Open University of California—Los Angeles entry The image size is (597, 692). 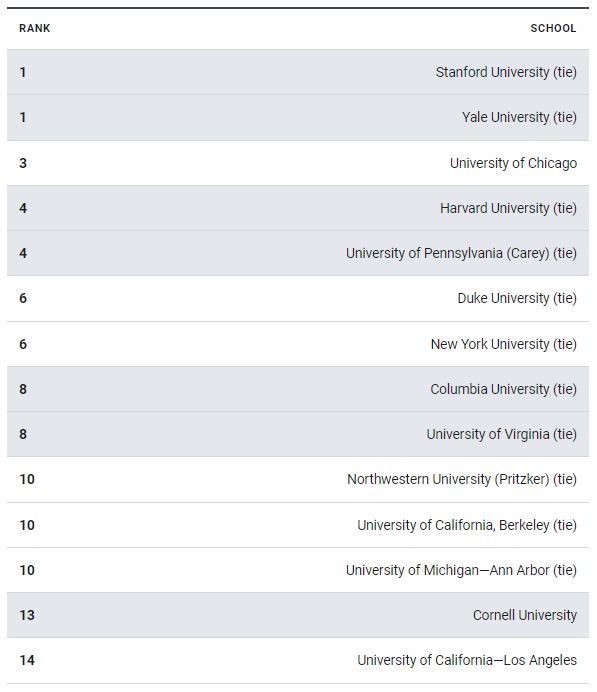[467, 660]
